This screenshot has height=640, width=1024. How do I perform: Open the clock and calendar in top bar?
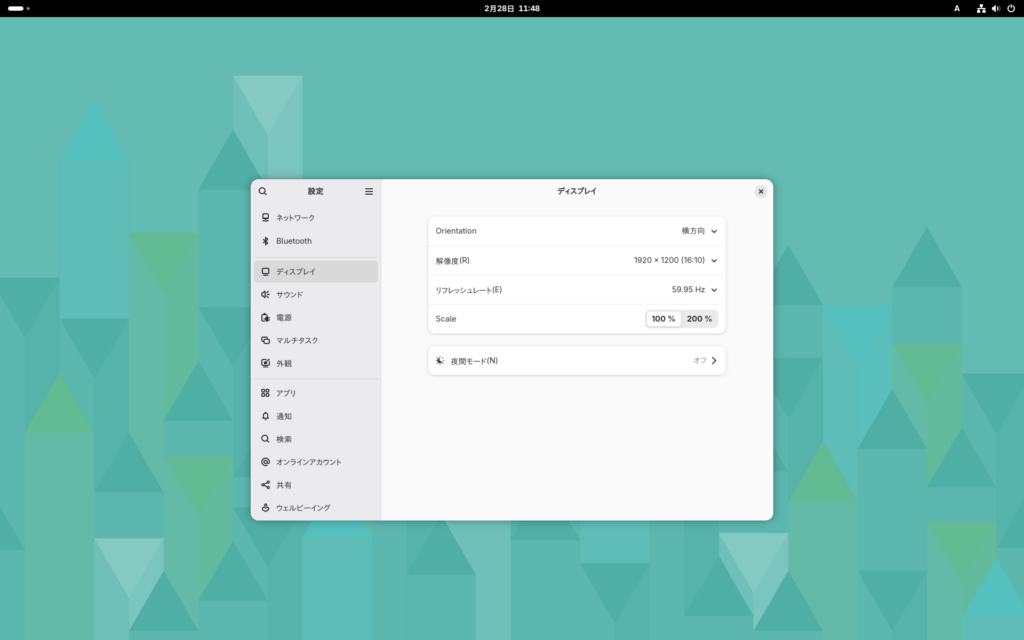(512, 8)
